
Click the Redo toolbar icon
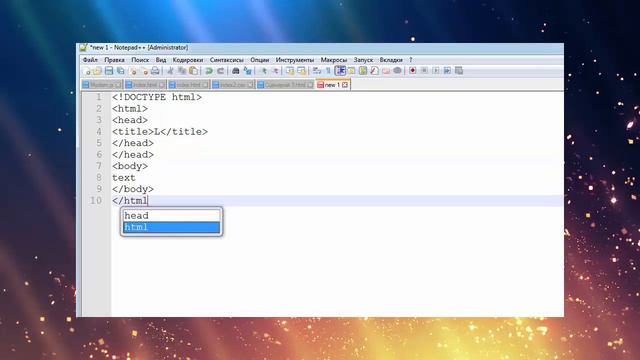pyautogui.click(x=220, y=71)
